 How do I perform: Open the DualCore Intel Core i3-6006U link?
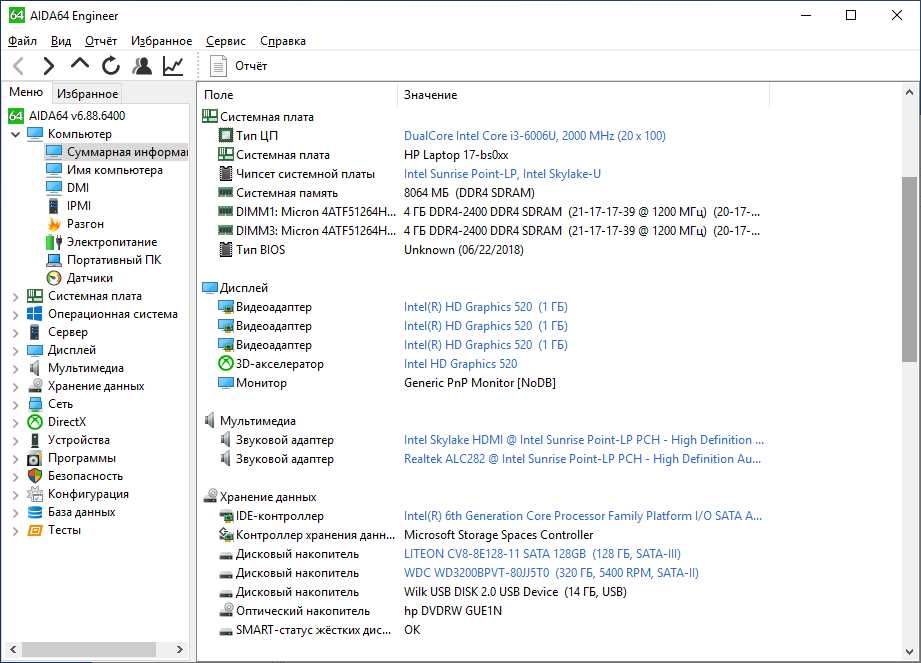535,136
